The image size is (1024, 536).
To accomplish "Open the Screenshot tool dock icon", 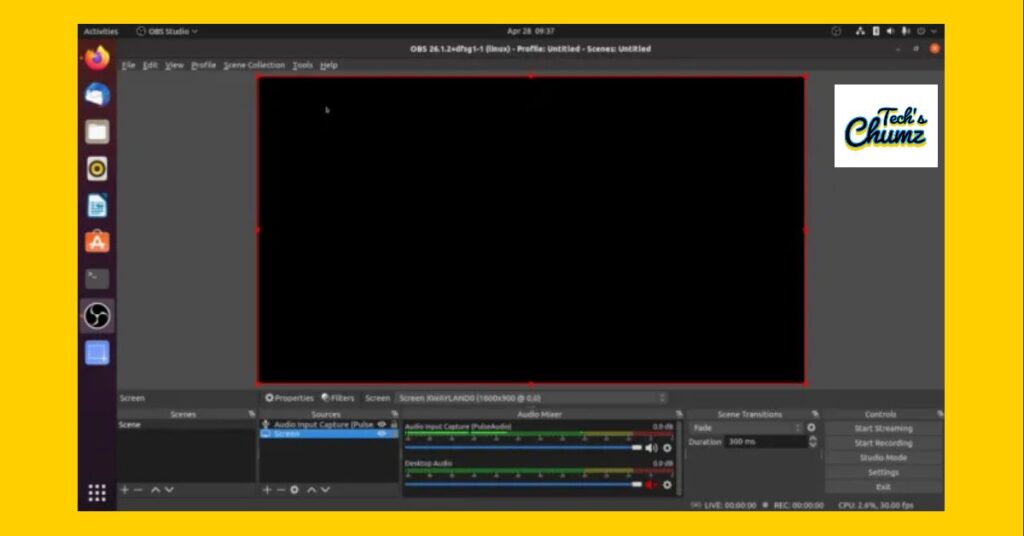I will pos(97,353).
